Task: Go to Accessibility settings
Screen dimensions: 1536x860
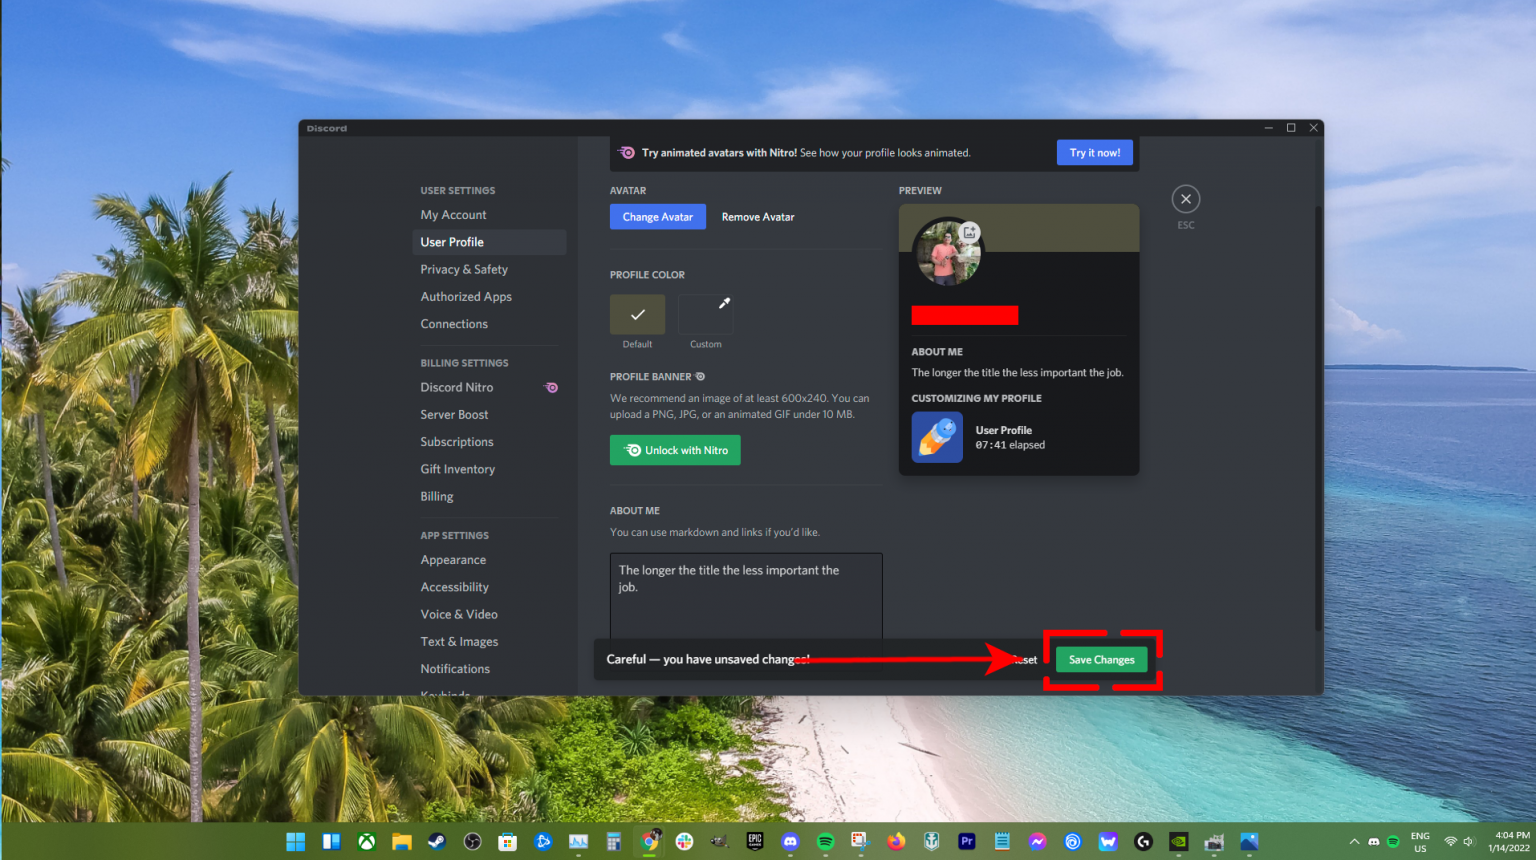Action: 489,587
